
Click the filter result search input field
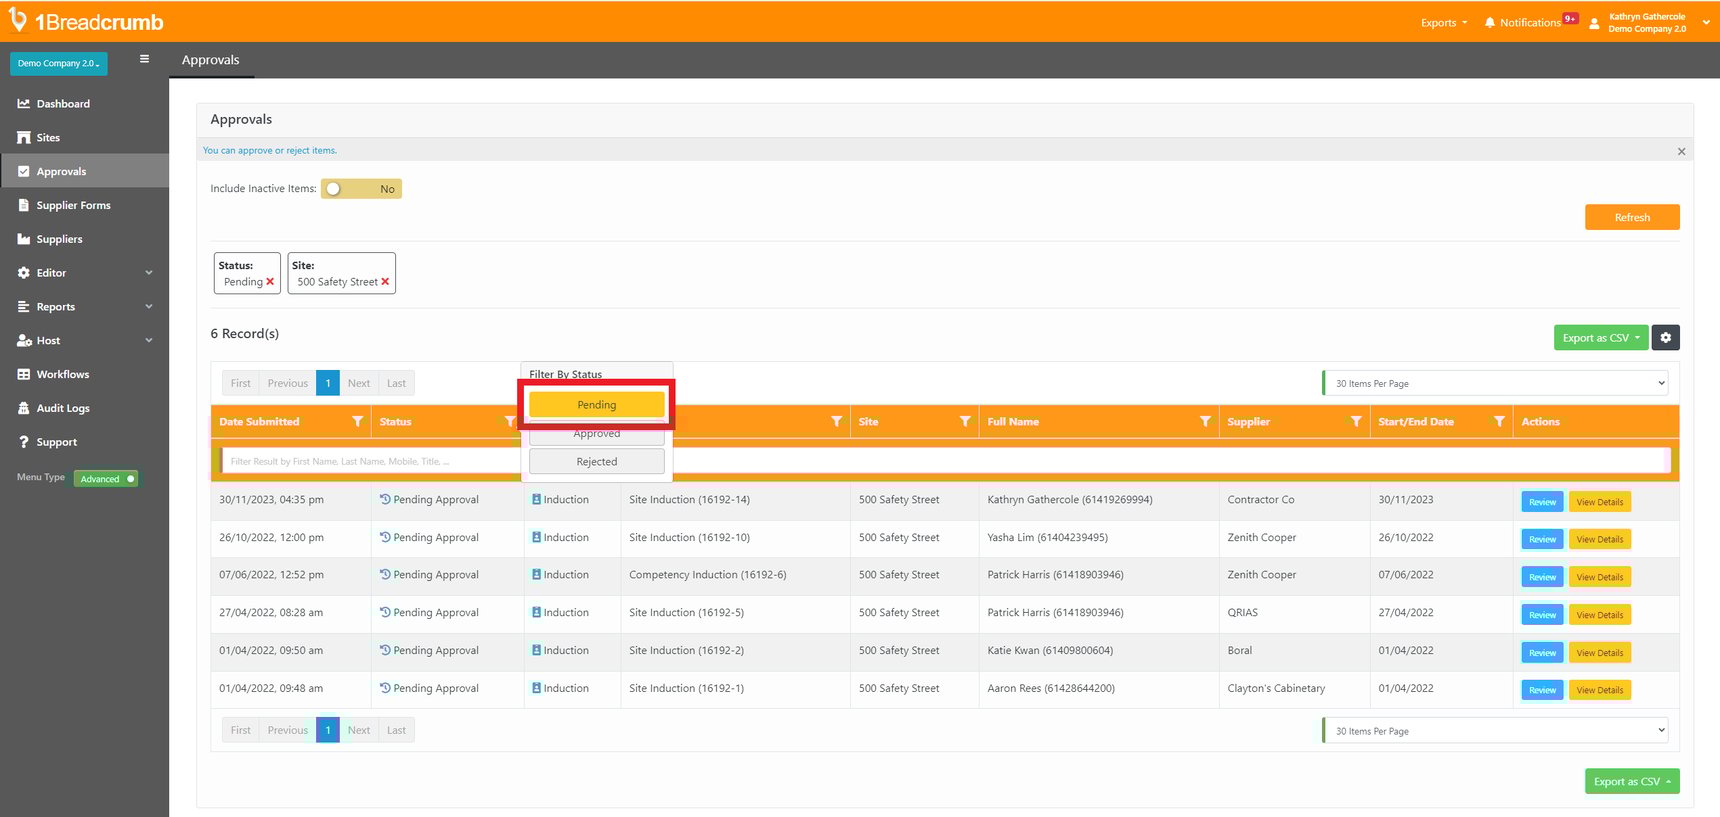(370, 461)
